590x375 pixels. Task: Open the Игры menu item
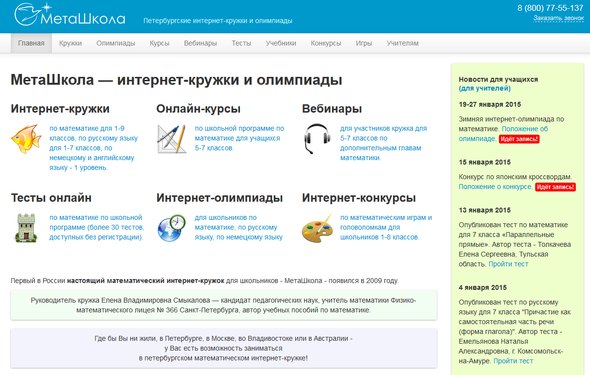(x=364, y=43)
